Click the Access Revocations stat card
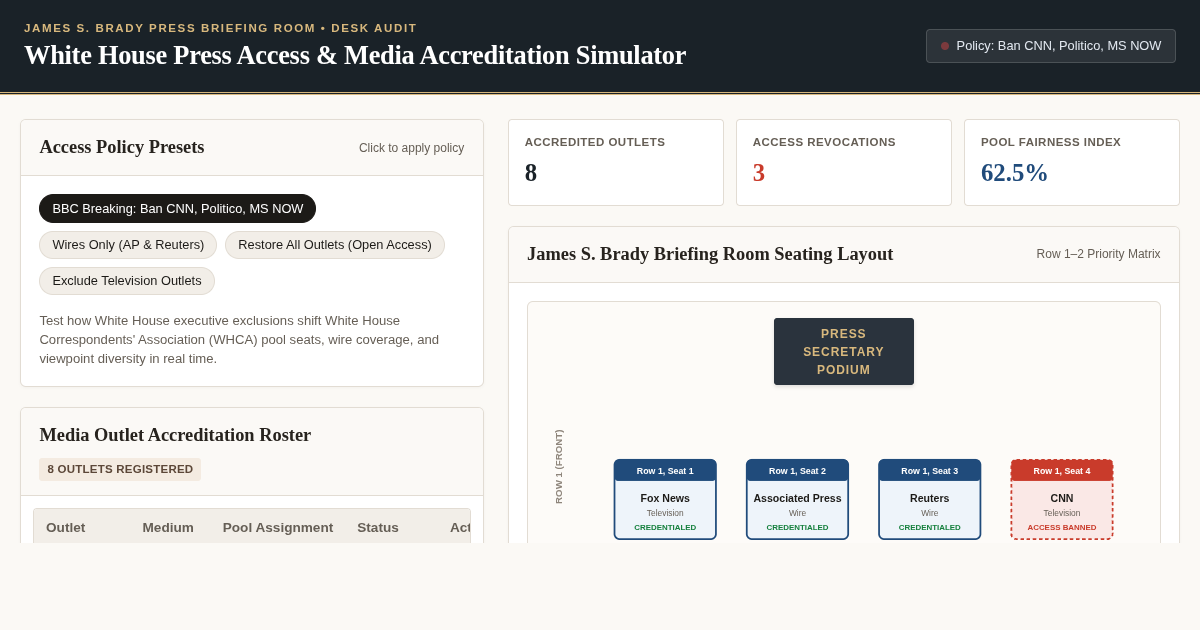Screen dimensions: 1200x630 pos(844,163)
